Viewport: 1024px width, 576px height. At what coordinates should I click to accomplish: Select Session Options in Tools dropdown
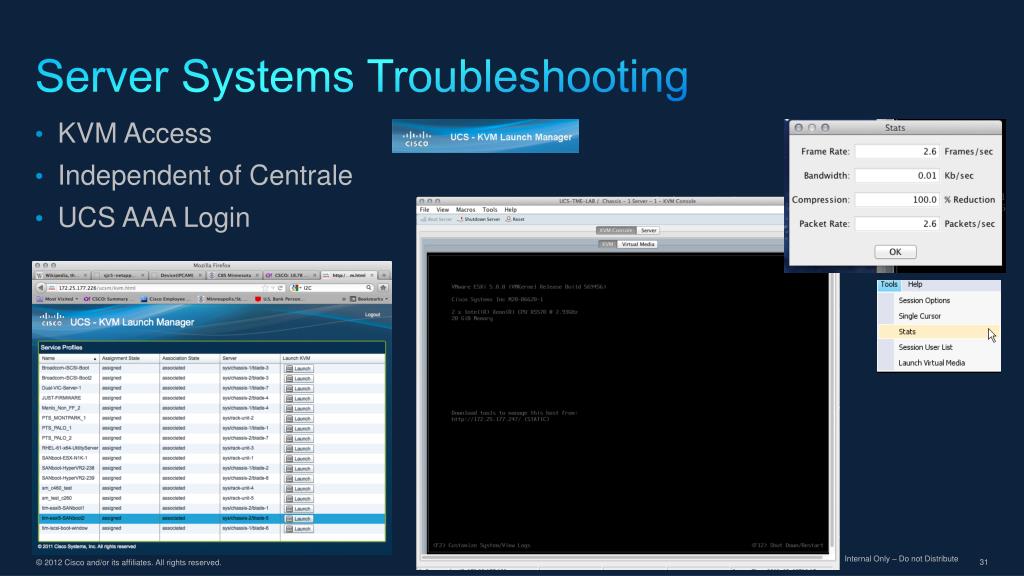click(x=923, y=300)
